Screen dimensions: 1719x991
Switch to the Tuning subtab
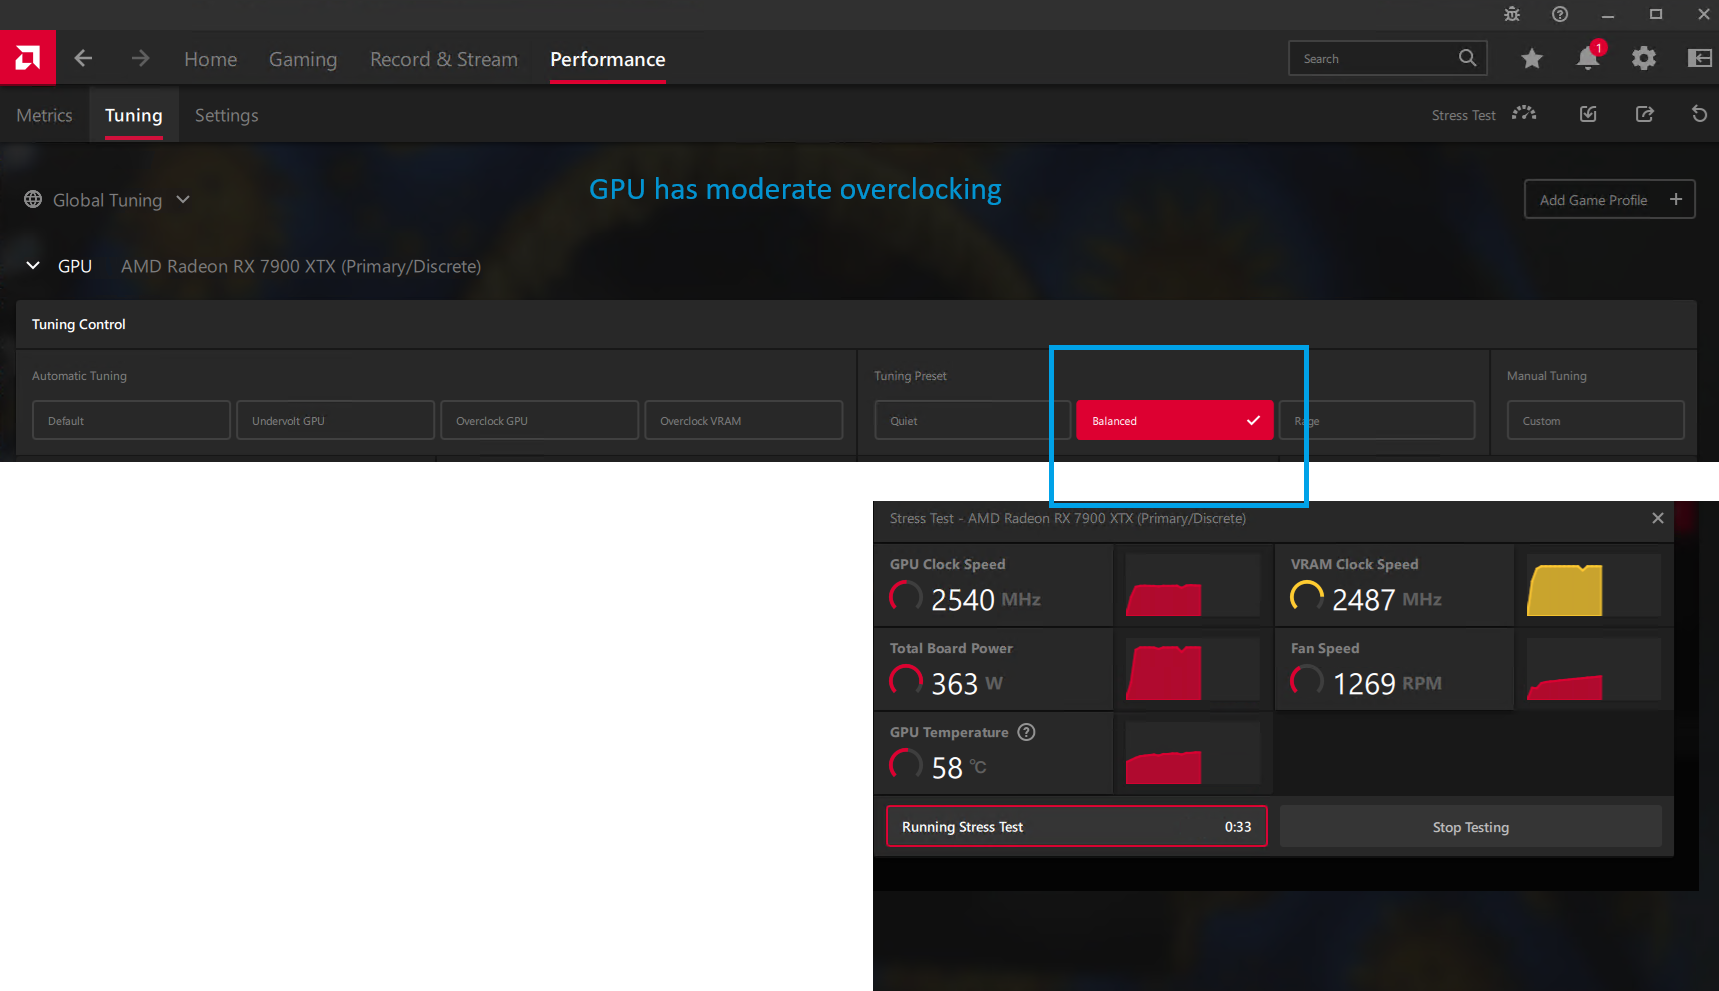134,115
